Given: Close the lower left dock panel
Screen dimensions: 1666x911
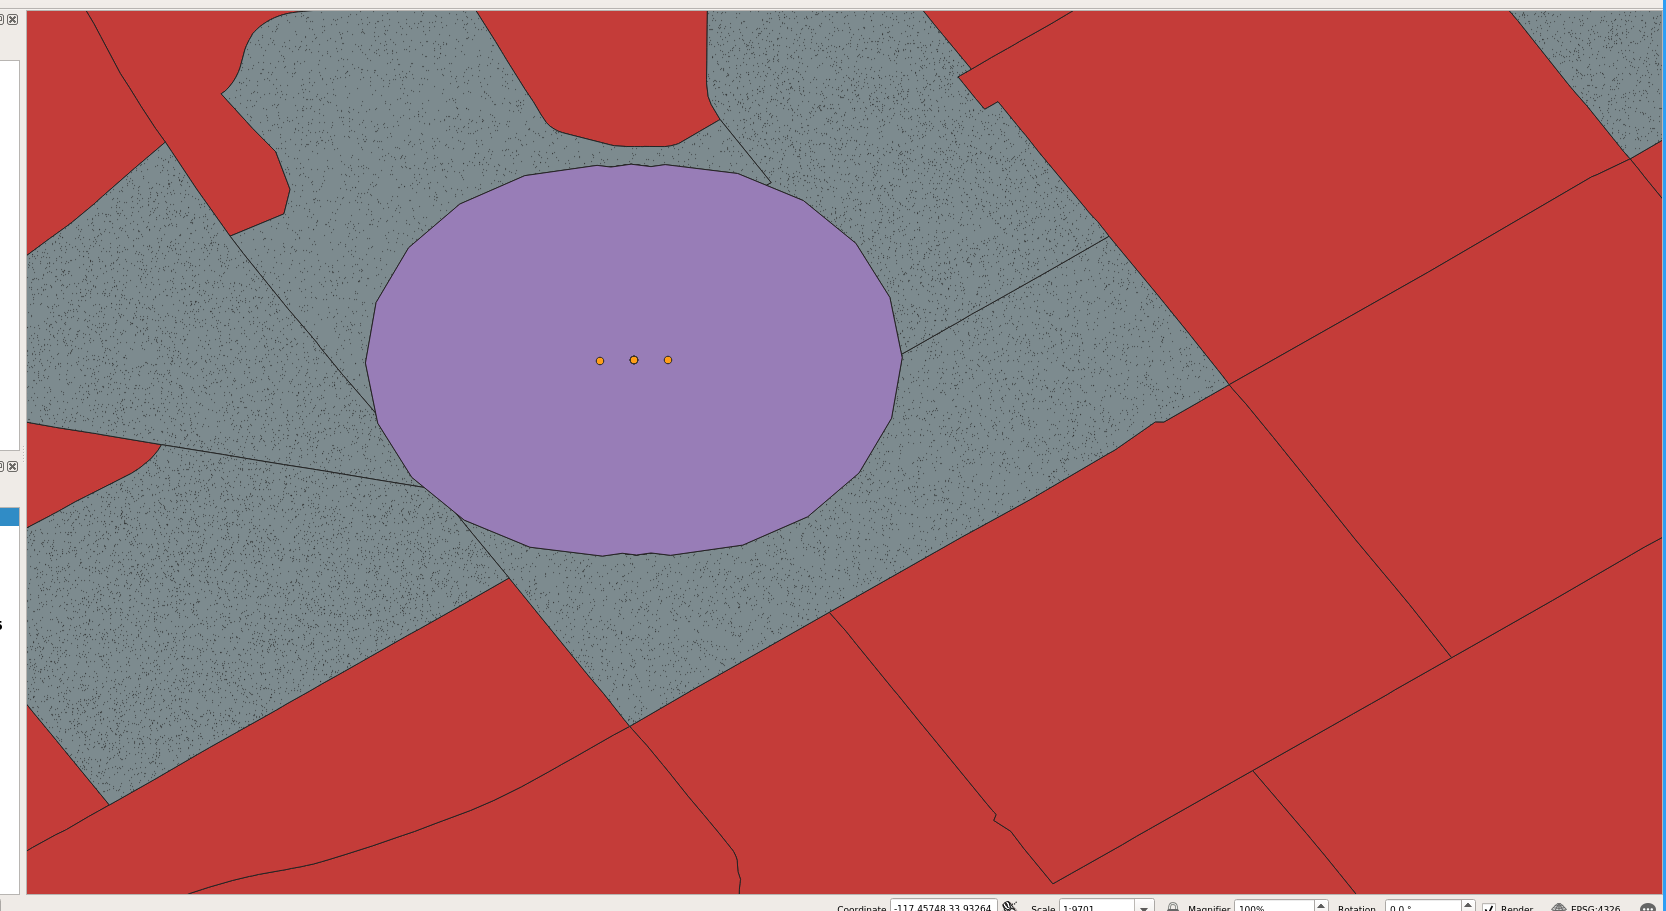Looking at the screenshot, I should [13, 466].
